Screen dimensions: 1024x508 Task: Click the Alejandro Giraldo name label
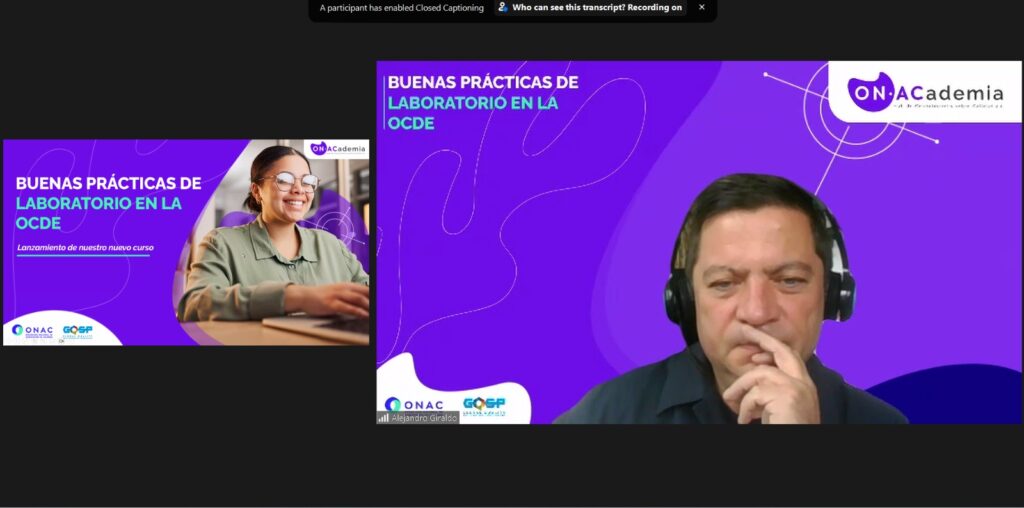[423, 417]
